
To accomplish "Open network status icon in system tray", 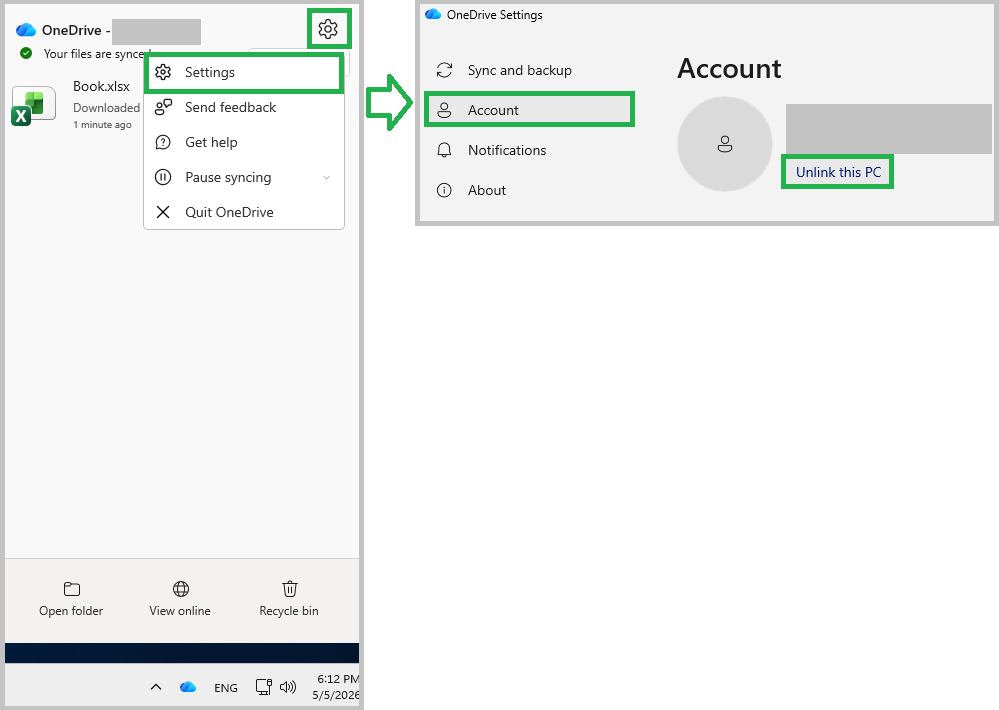I will point(264,687).
